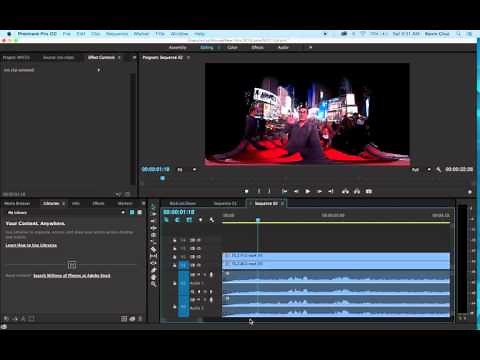Switch to the Audio workspace
Viewport: 480px width, 360px height.
(283, 48)
